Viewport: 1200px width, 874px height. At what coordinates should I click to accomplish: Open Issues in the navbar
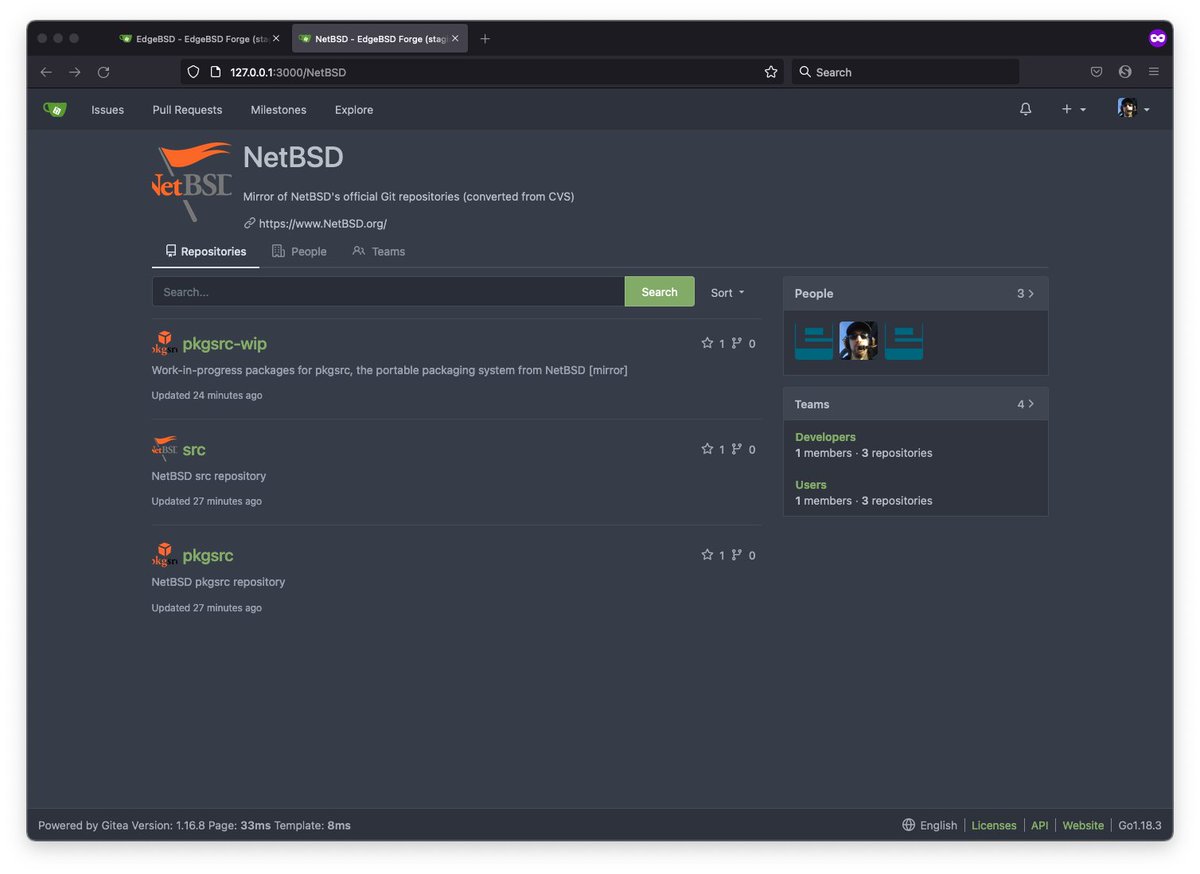tap(108, 110)
